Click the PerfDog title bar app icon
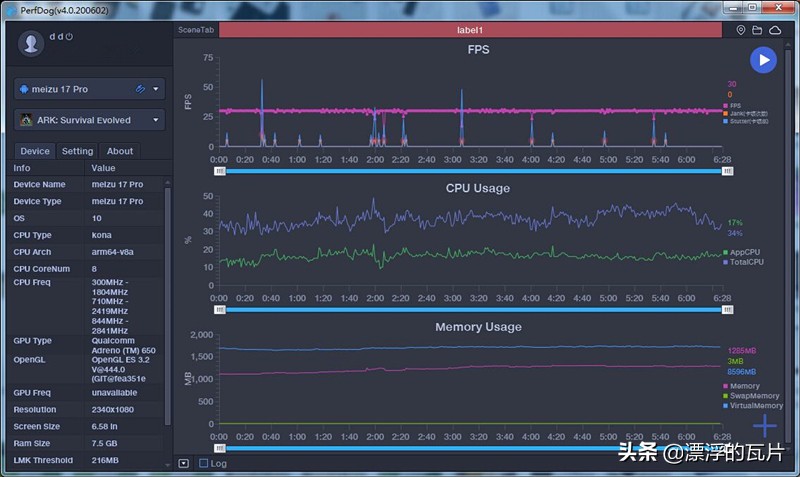800x477 pixels. point(11,10)
